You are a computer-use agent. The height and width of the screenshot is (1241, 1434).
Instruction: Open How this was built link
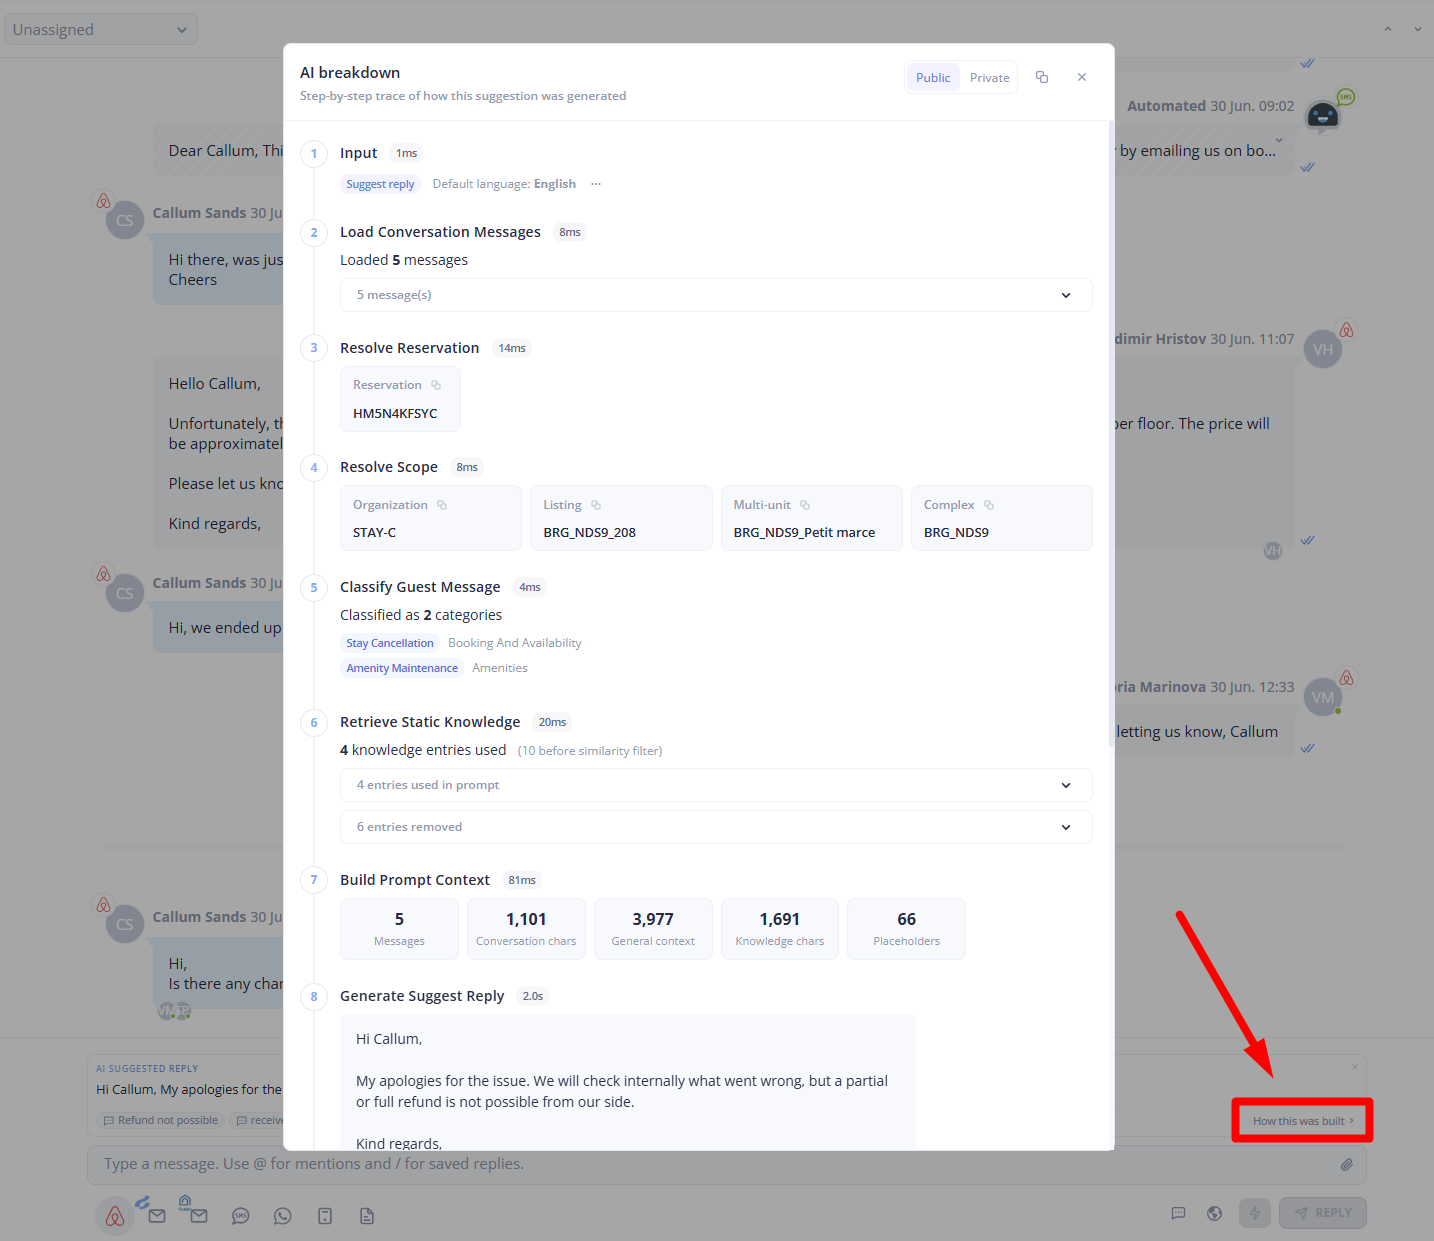(x=1302, y=1121)
